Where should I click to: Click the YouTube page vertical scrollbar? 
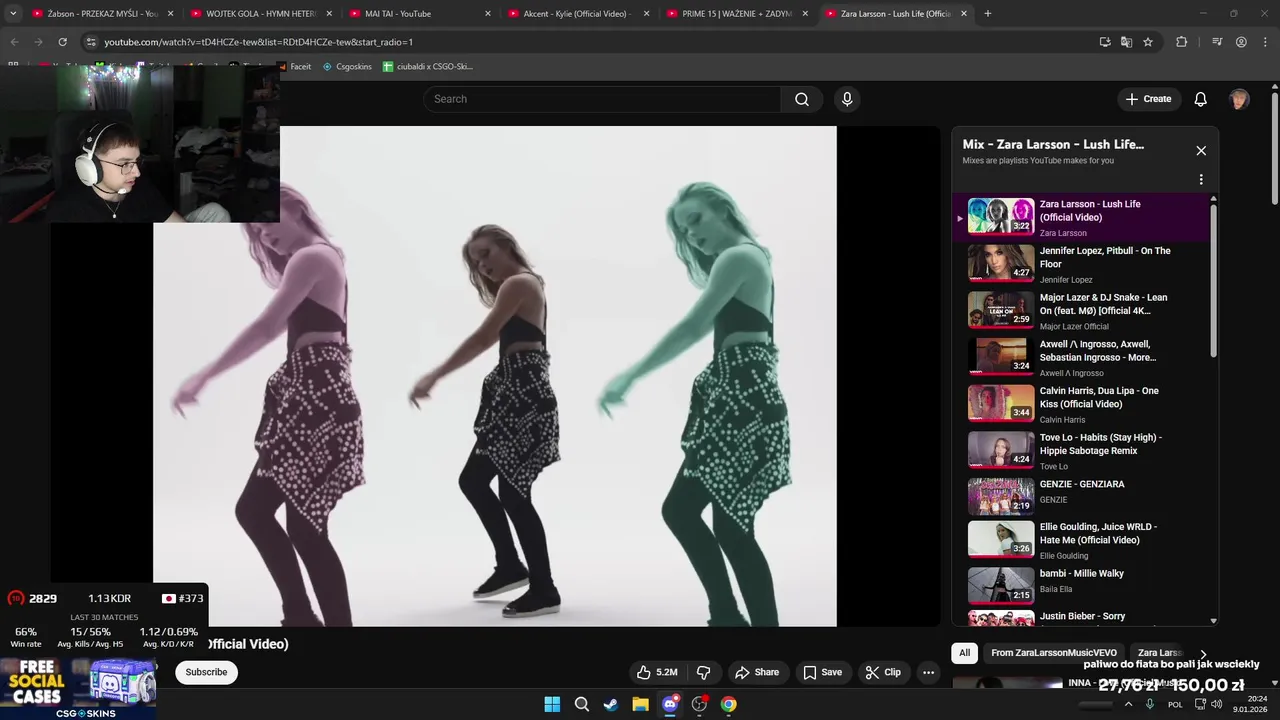pyautogui.click(x=1275, y=150)
